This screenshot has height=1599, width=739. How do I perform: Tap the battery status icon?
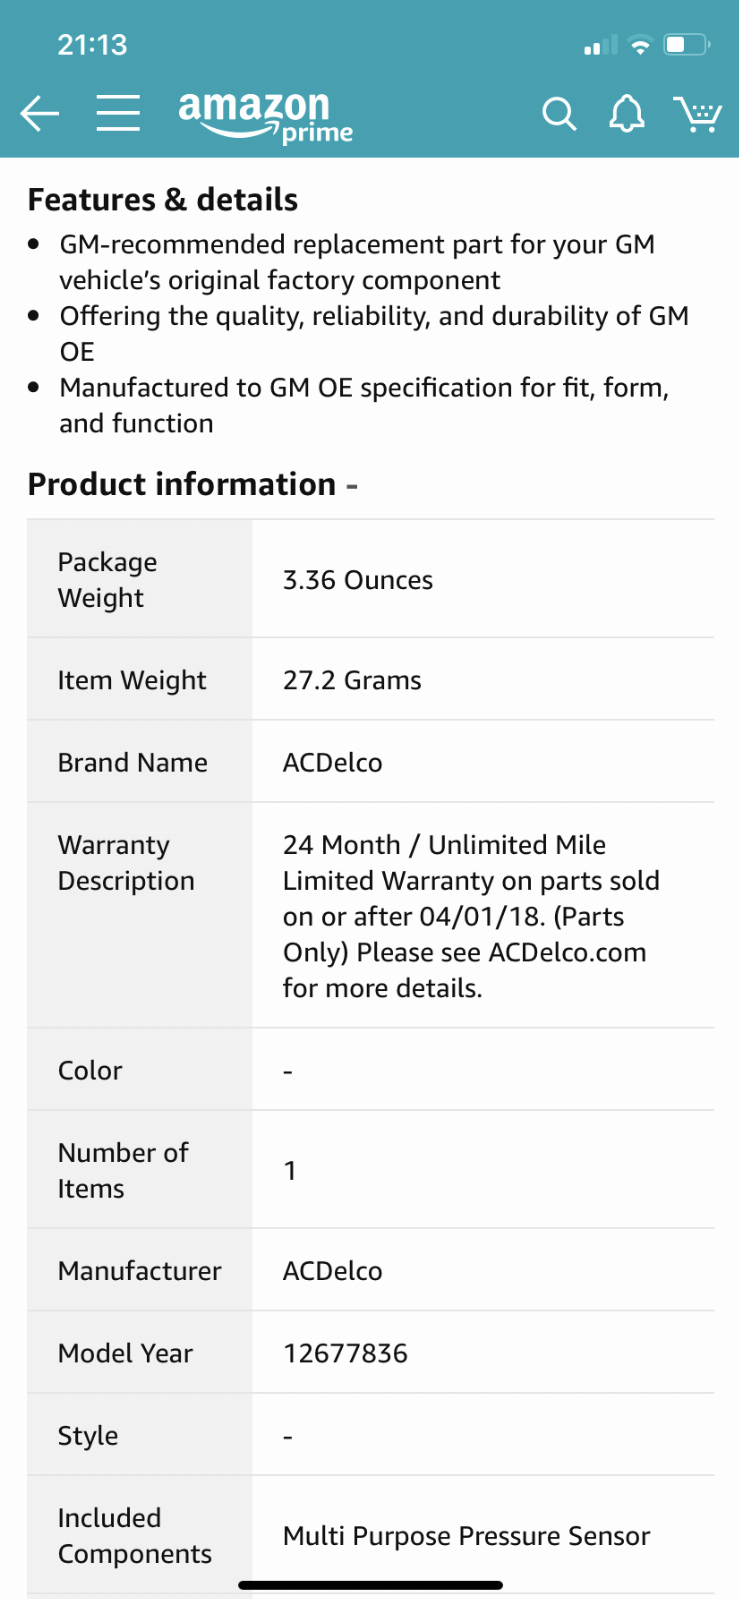click(687, 44)
